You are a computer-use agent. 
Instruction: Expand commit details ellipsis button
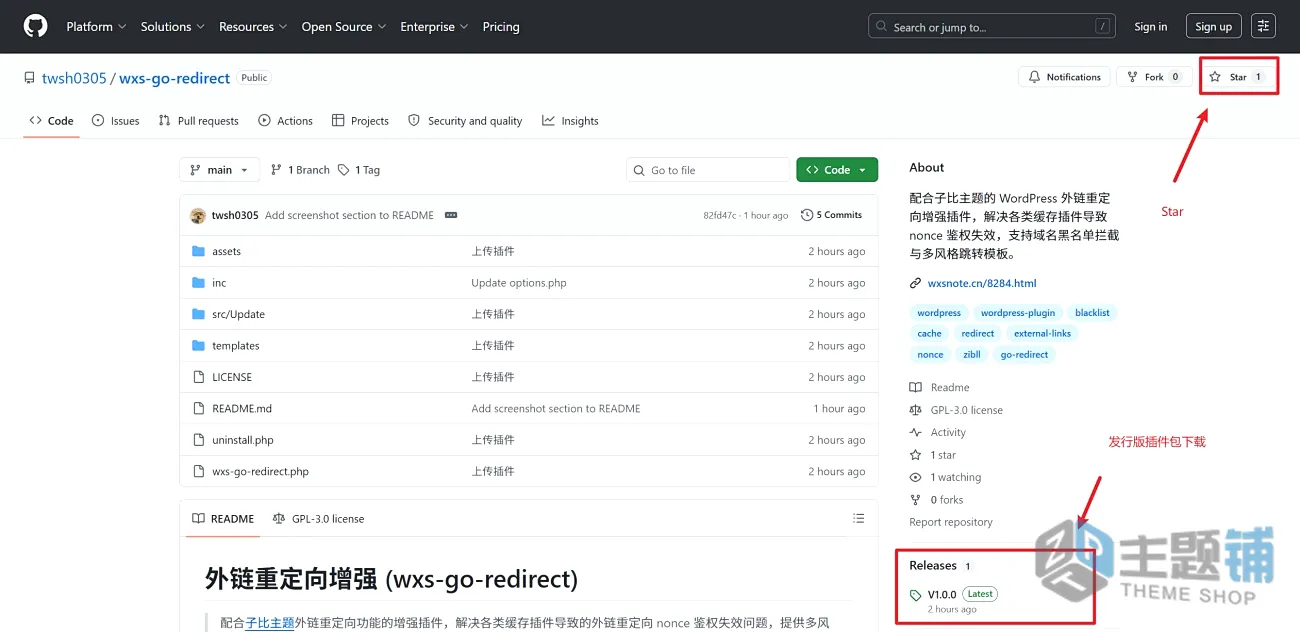(x=451, y=215)
